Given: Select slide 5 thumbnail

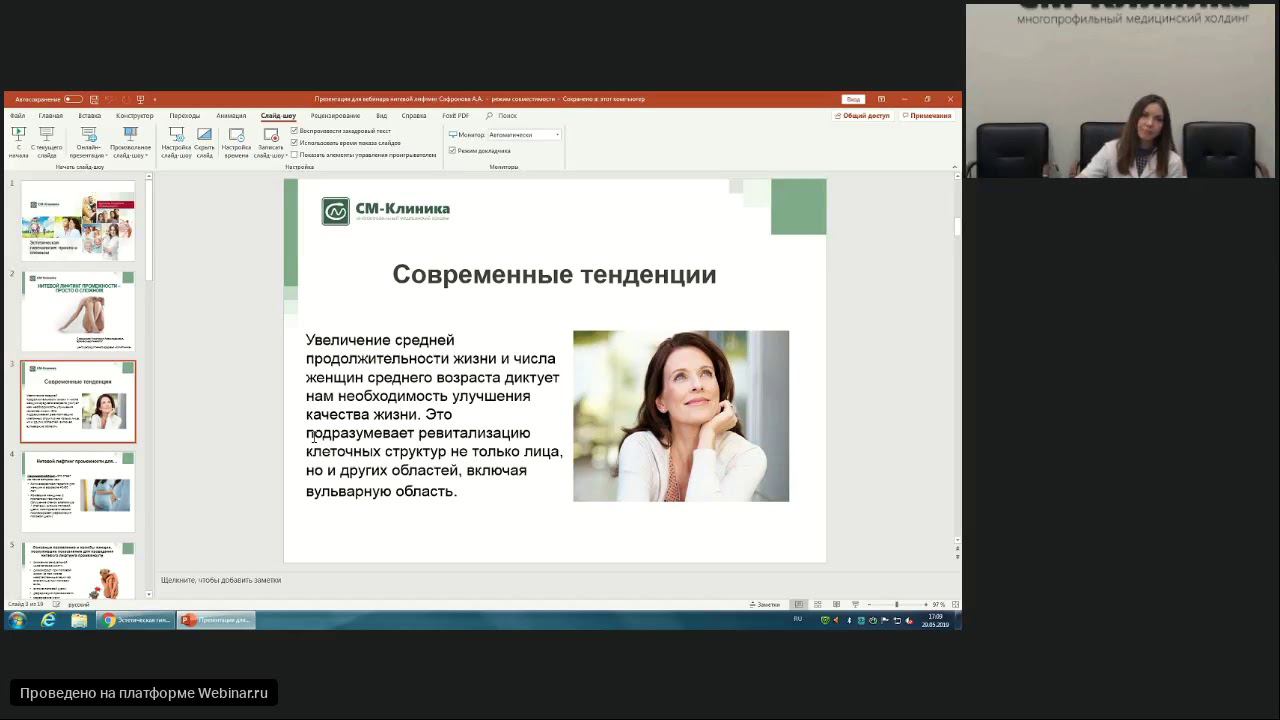Looking at the screenshot, I should (x=78, y=571).
